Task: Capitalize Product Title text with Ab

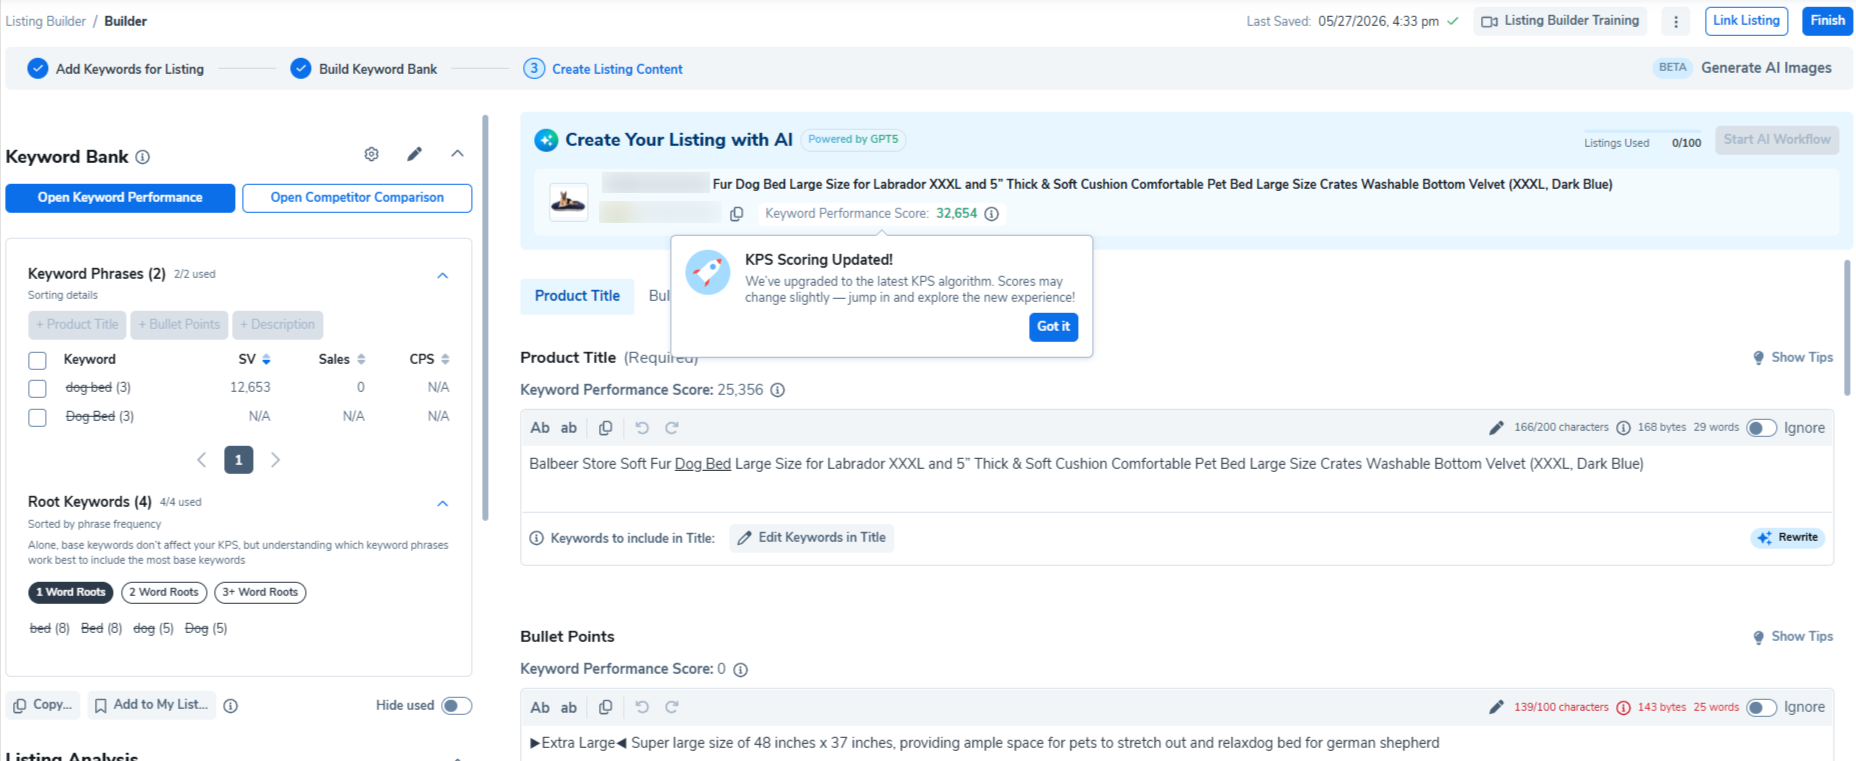Action: 540,428
